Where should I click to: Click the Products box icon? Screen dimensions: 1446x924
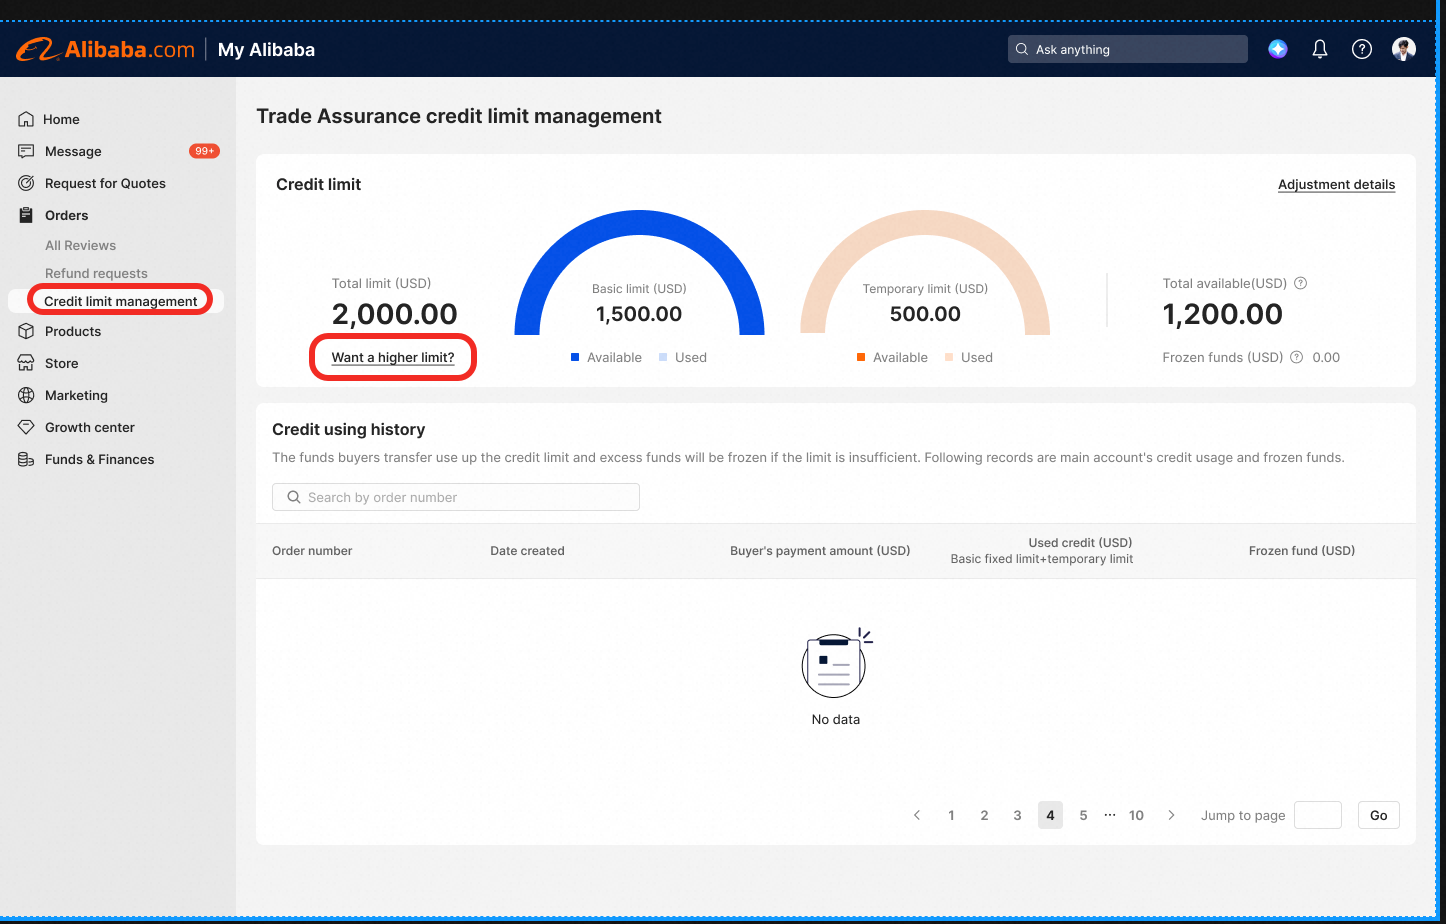tap(27, 331)
